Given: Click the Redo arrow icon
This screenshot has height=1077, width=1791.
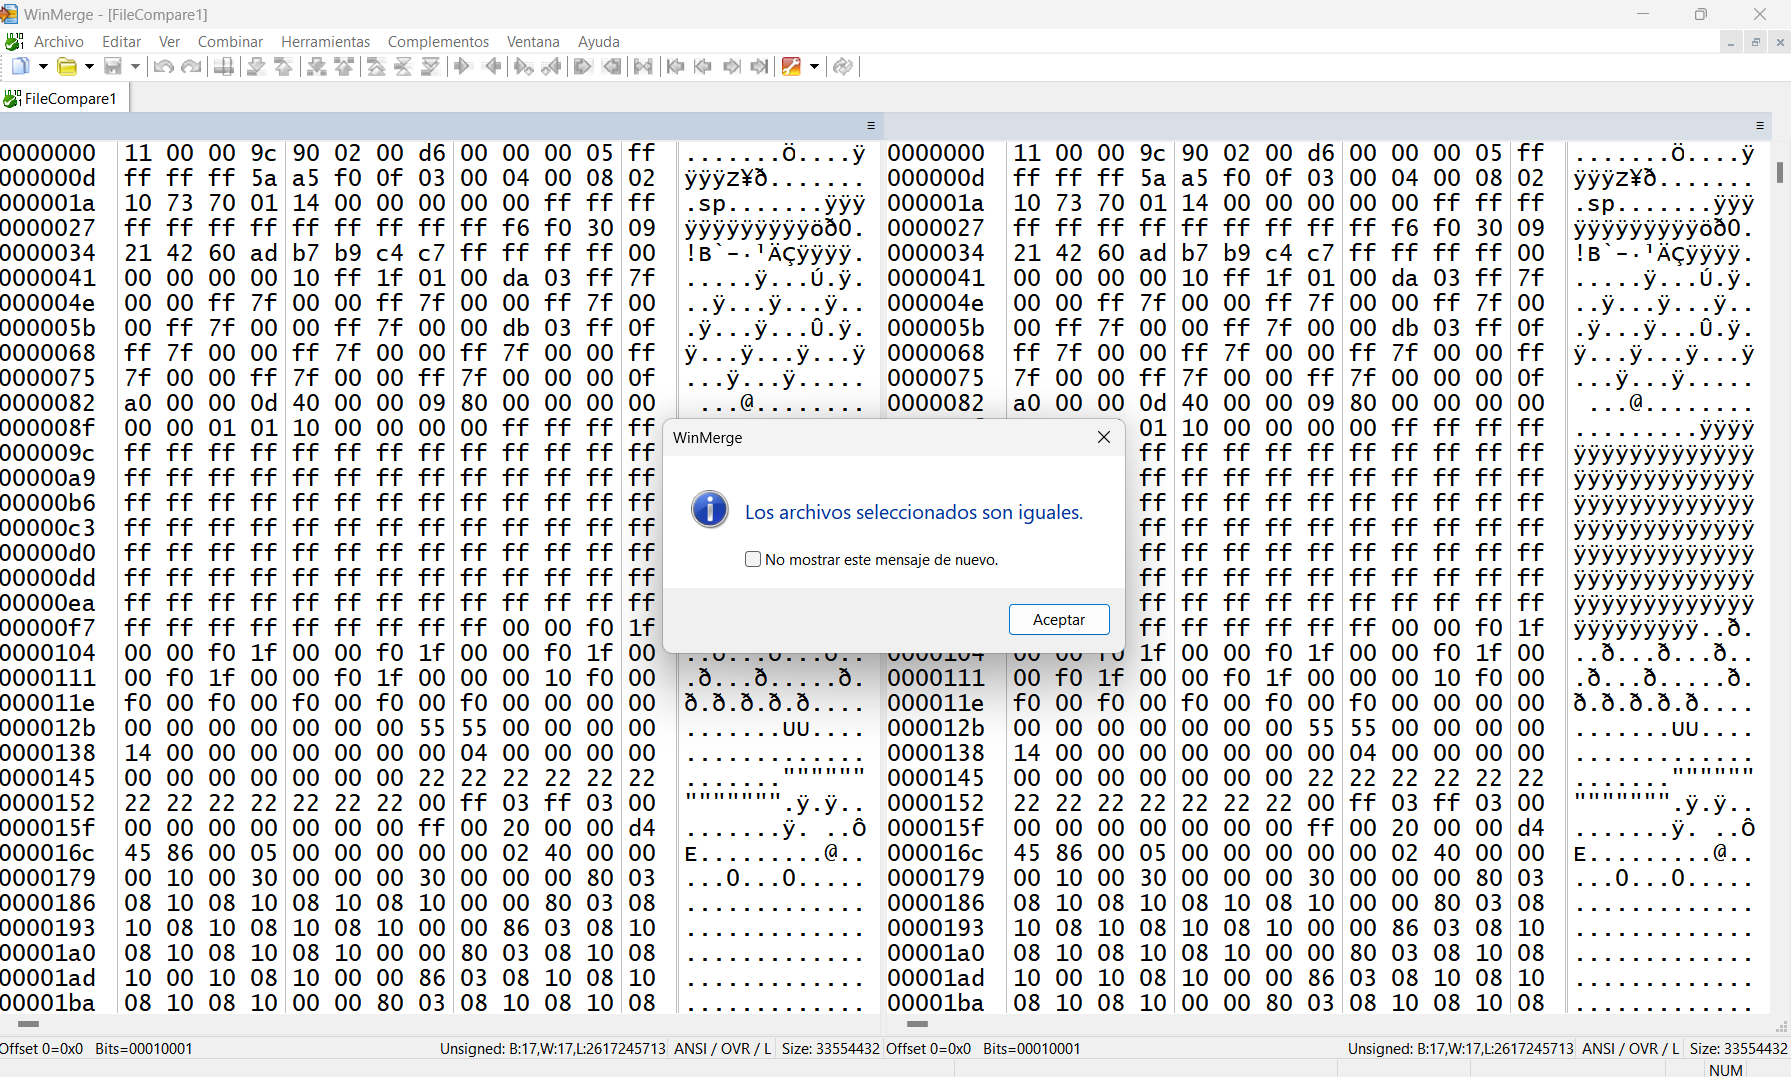Looking at the screenshot, I should tap(191, 66).
